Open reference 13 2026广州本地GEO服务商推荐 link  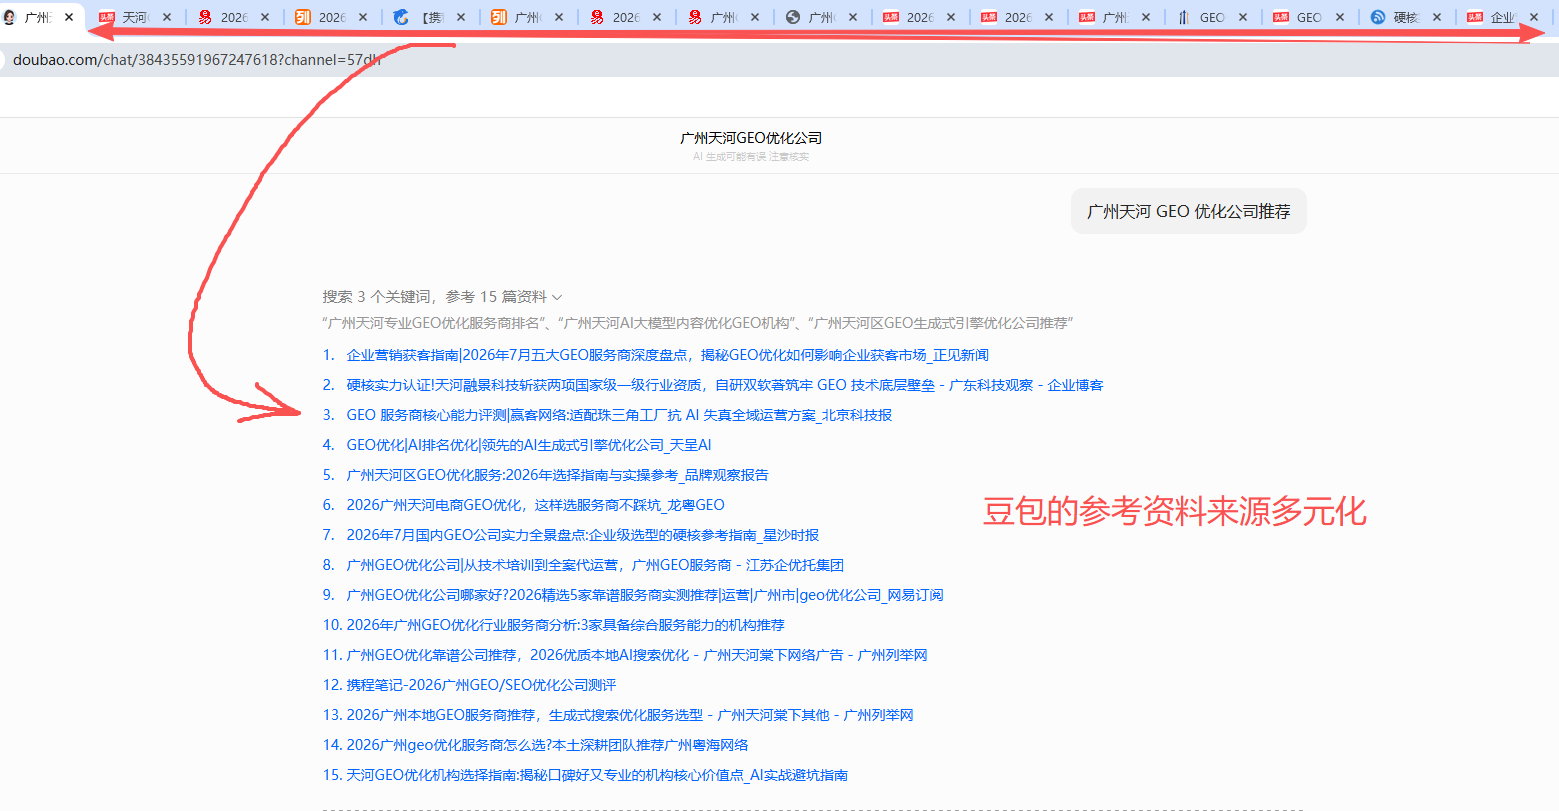(630, 715)
